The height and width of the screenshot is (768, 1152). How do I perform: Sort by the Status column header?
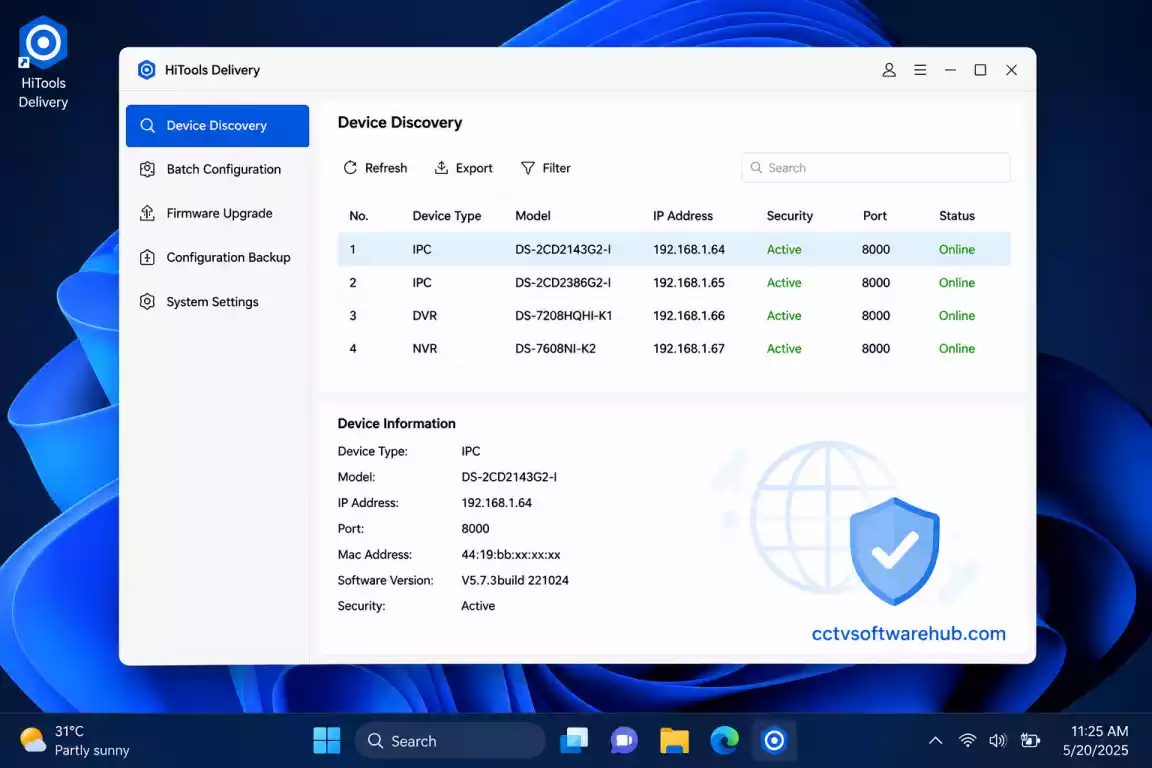point(957,215)
